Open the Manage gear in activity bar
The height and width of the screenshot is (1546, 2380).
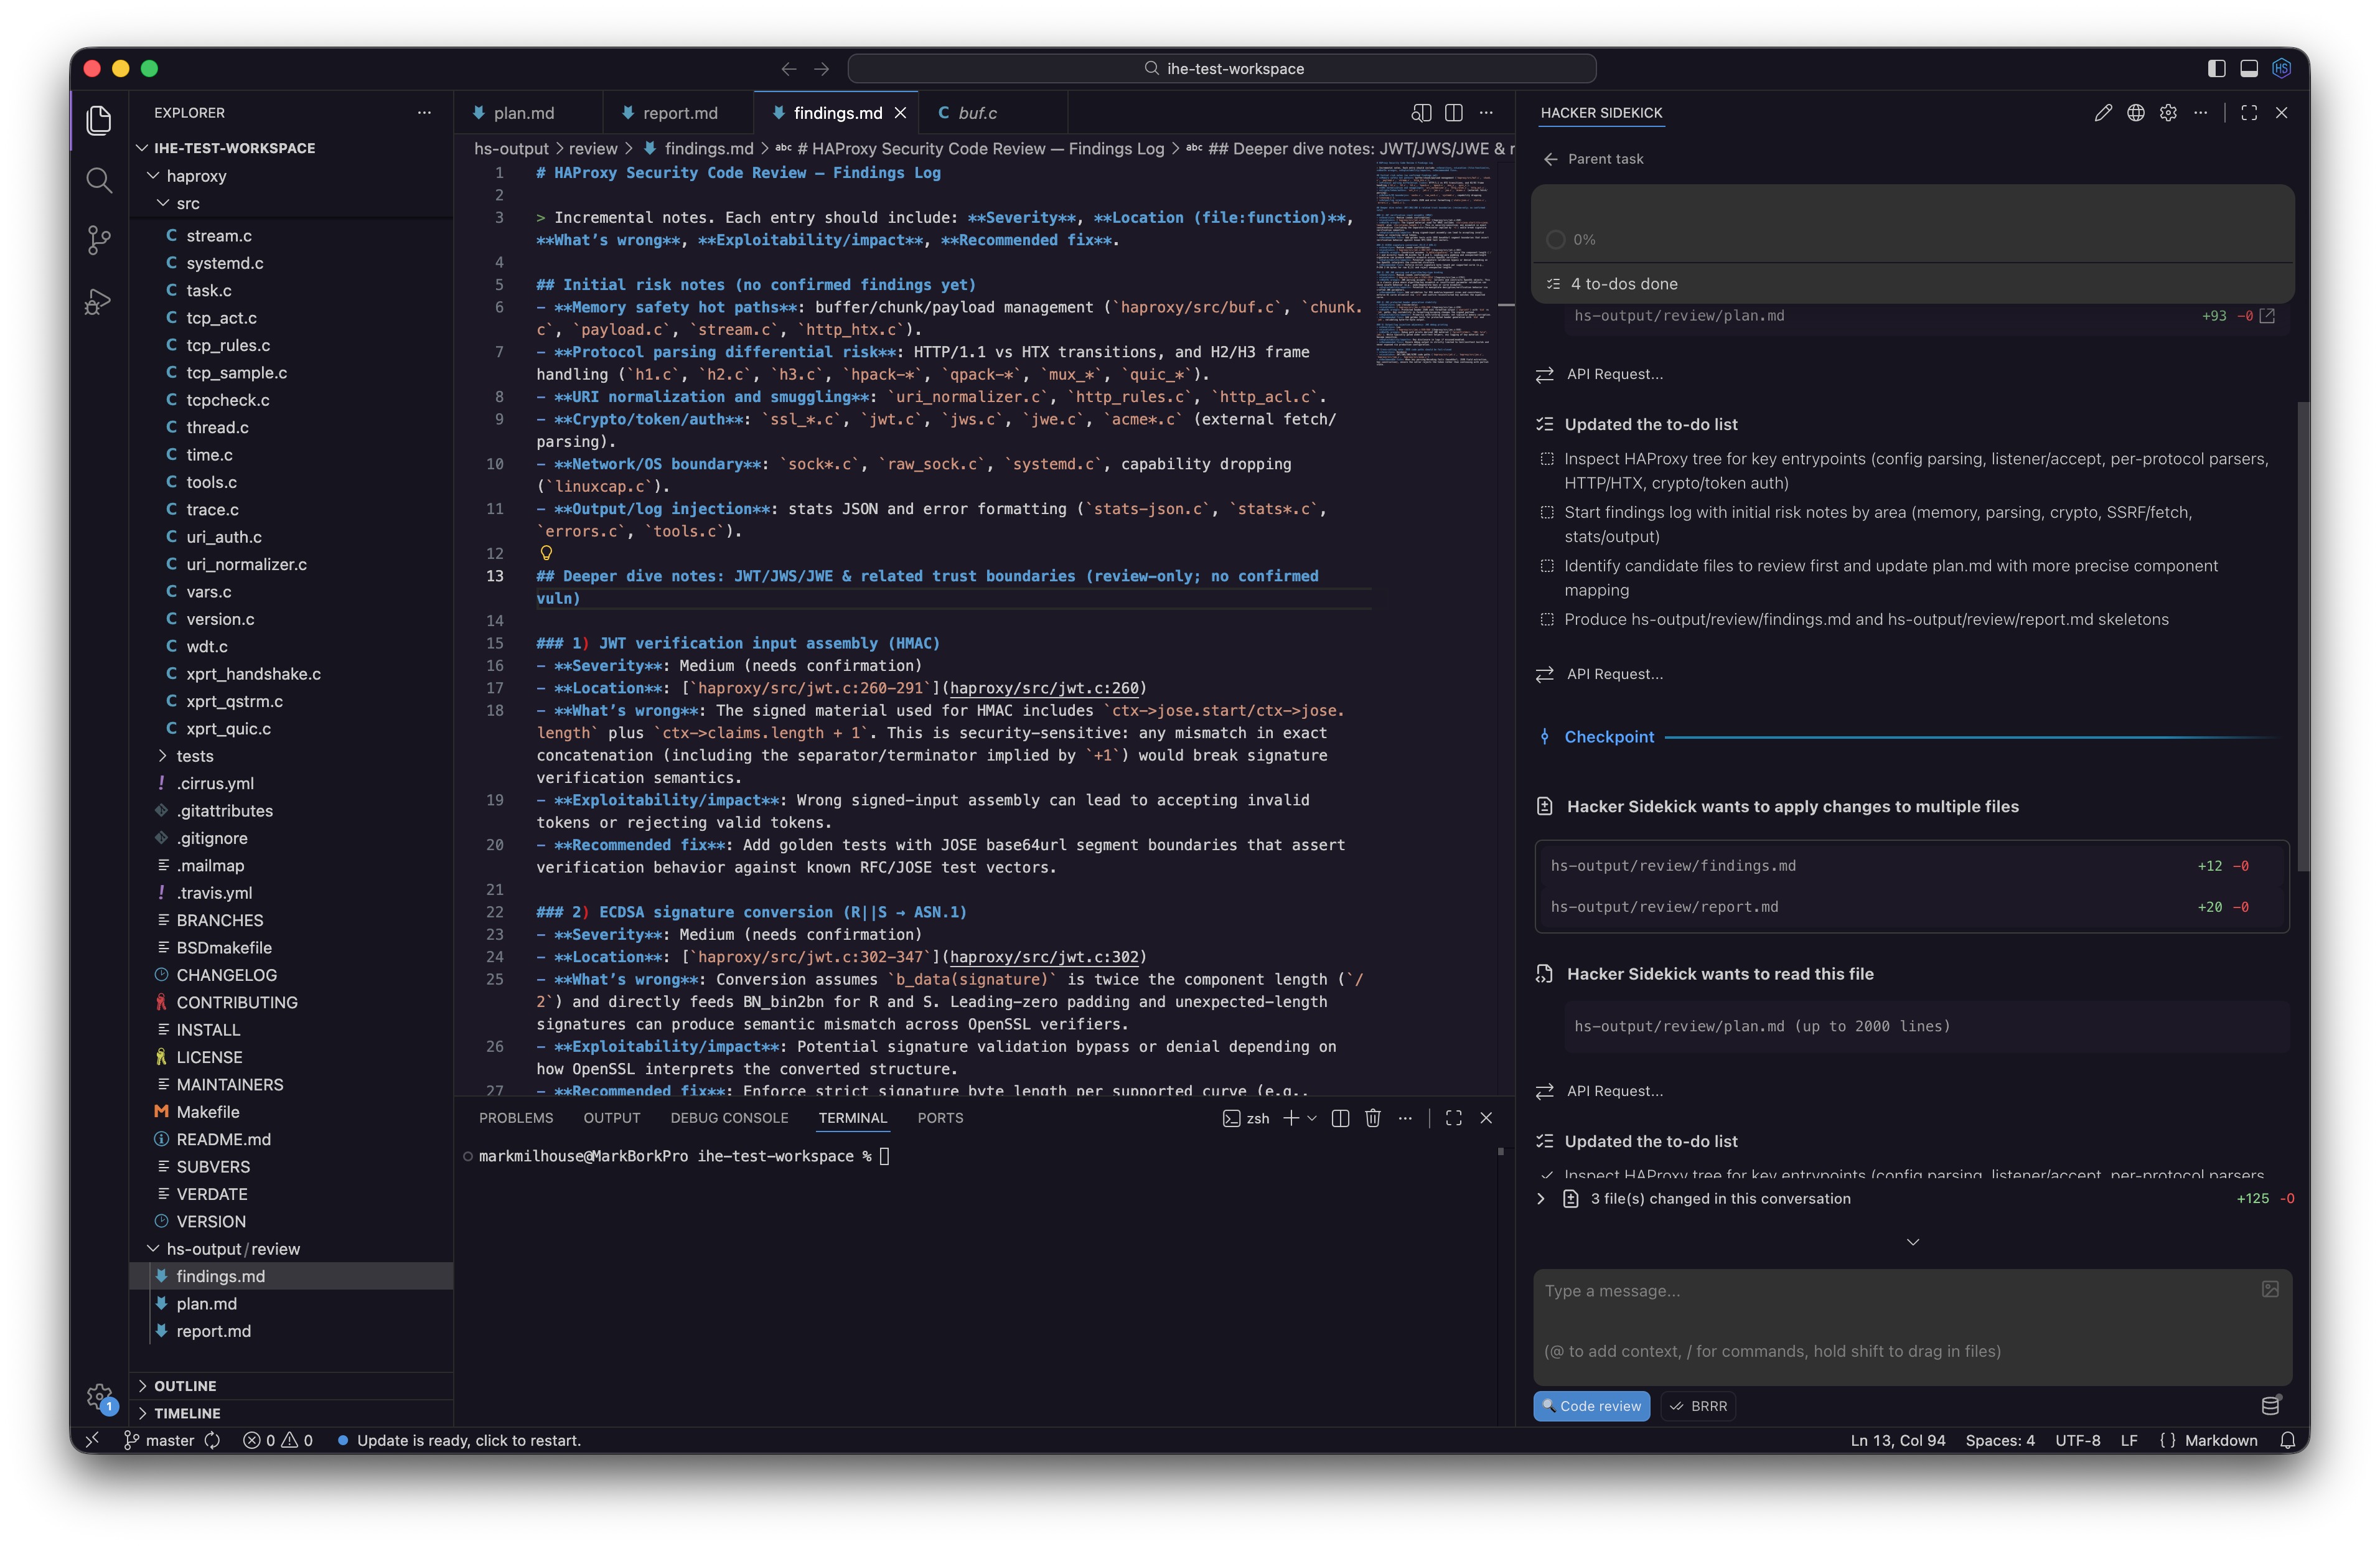pos(98,1396)
